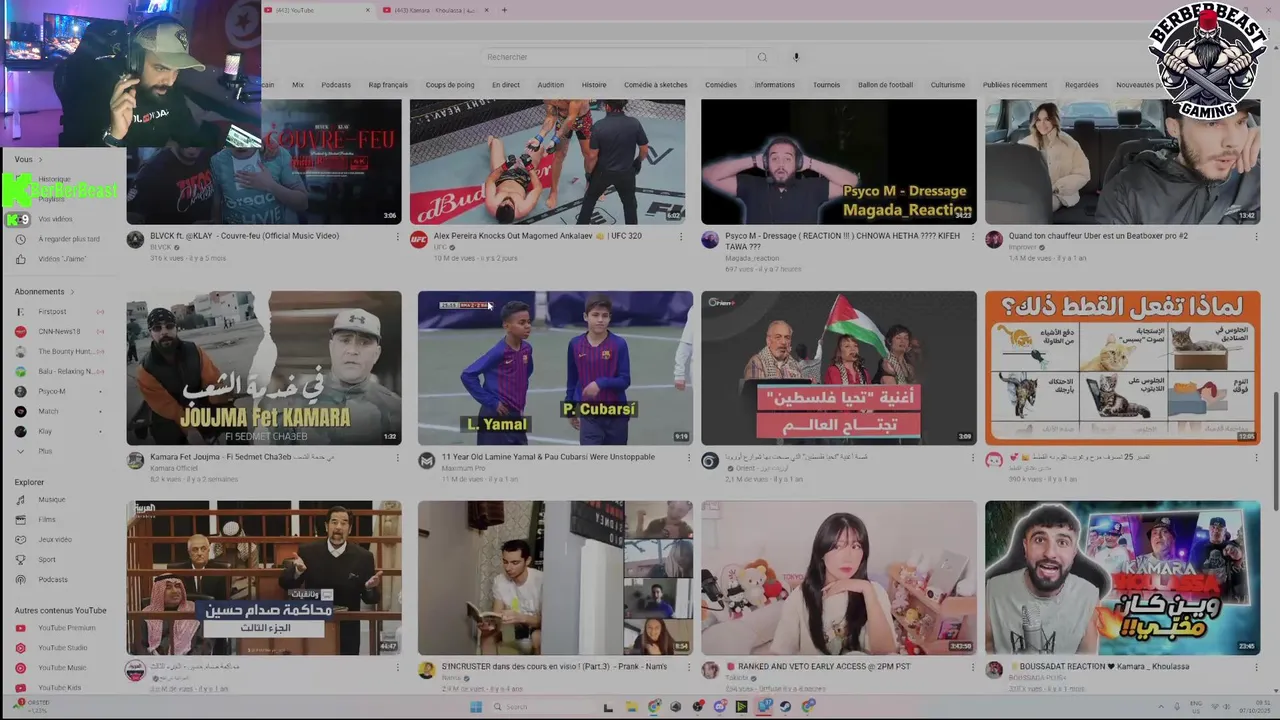Open the Windows Start button
The width and height of the screenshot is (1280, 720).
click(x=476, y=707)
